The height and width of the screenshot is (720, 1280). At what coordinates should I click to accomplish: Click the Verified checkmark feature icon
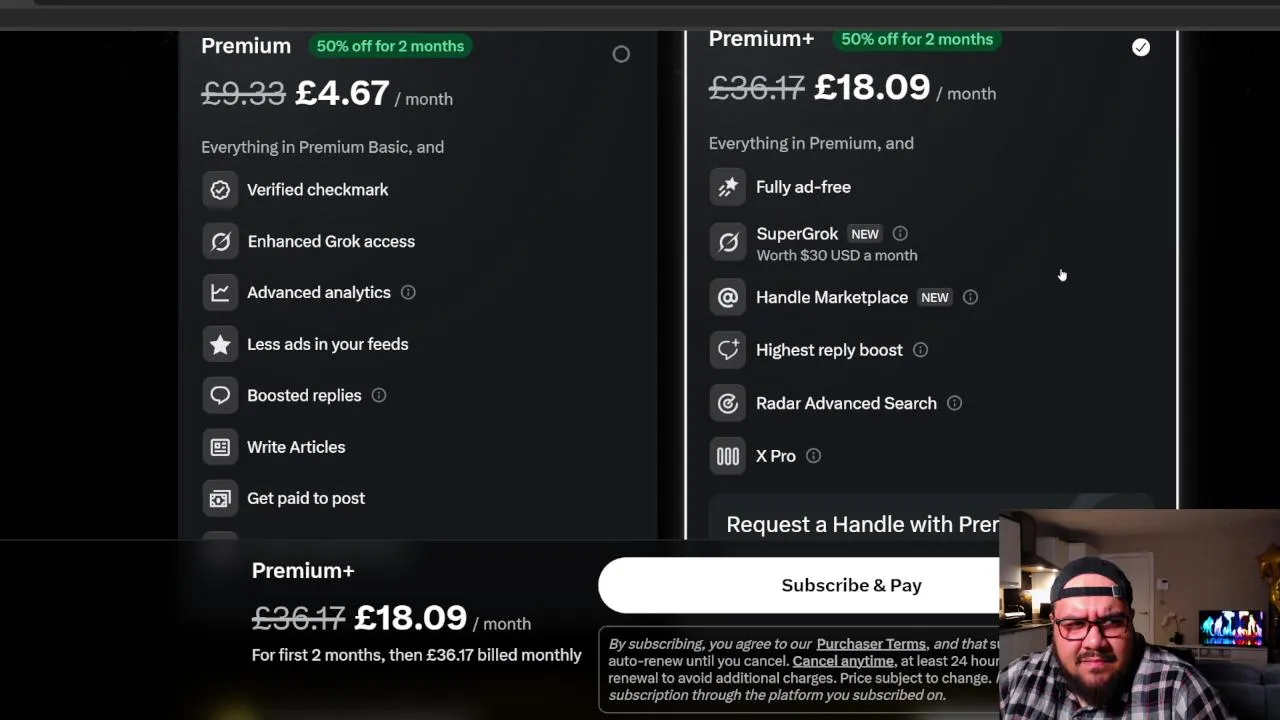click(x=220, y=190)
